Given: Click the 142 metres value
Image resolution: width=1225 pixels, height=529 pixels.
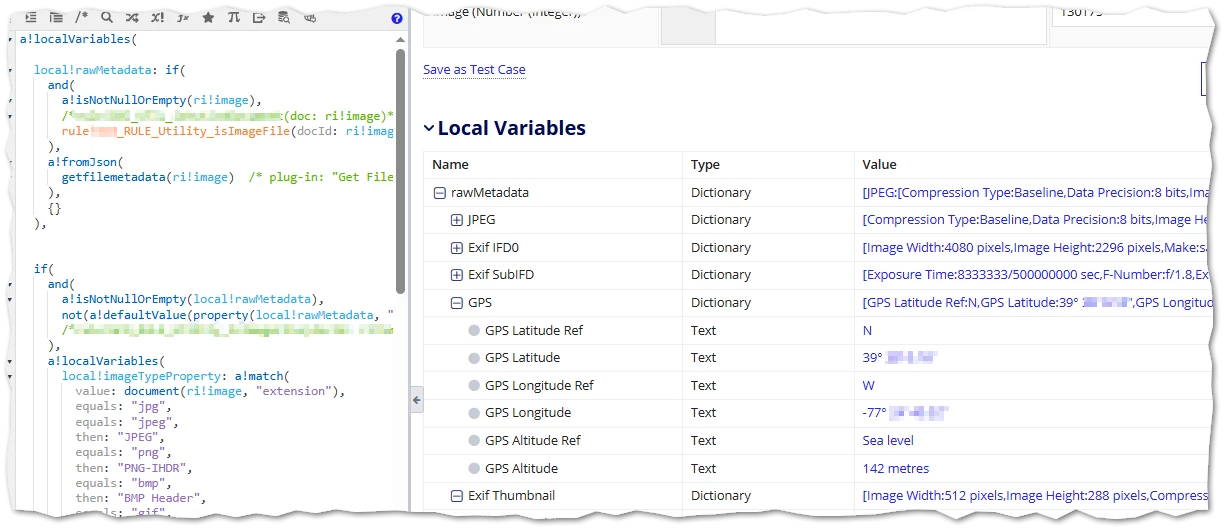Looking at the screenshot, I should tap(895, 468).
